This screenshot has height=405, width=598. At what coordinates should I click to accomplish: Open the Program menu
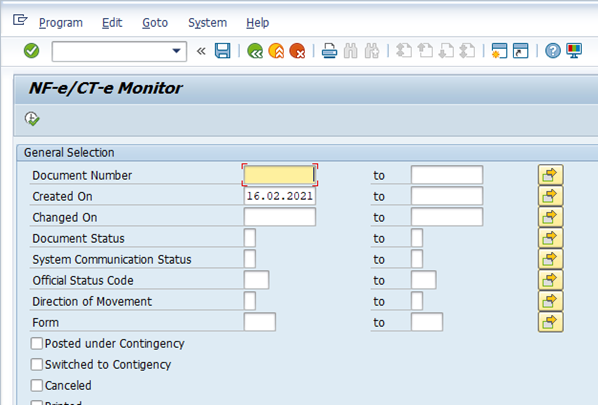point(61,23)
